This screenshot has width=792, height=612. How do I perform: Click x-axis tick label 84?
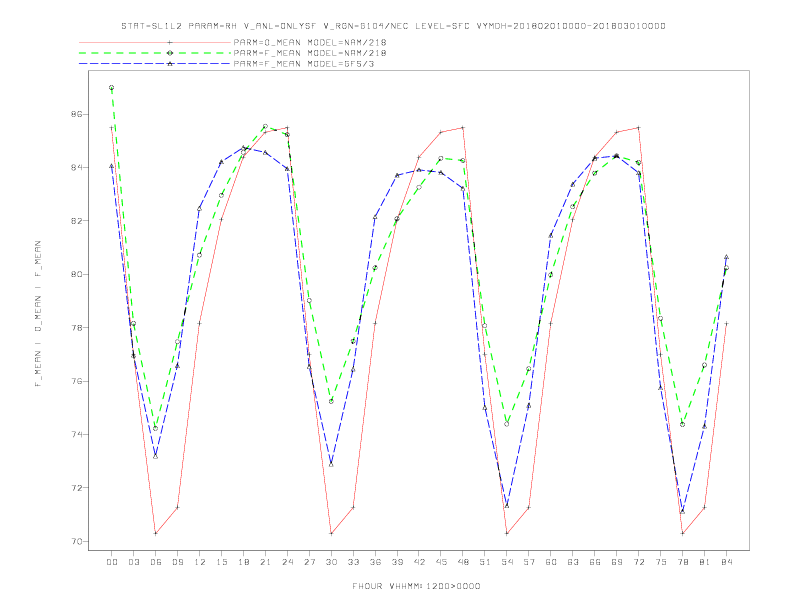pyautogui.click(x=727, y=562)
